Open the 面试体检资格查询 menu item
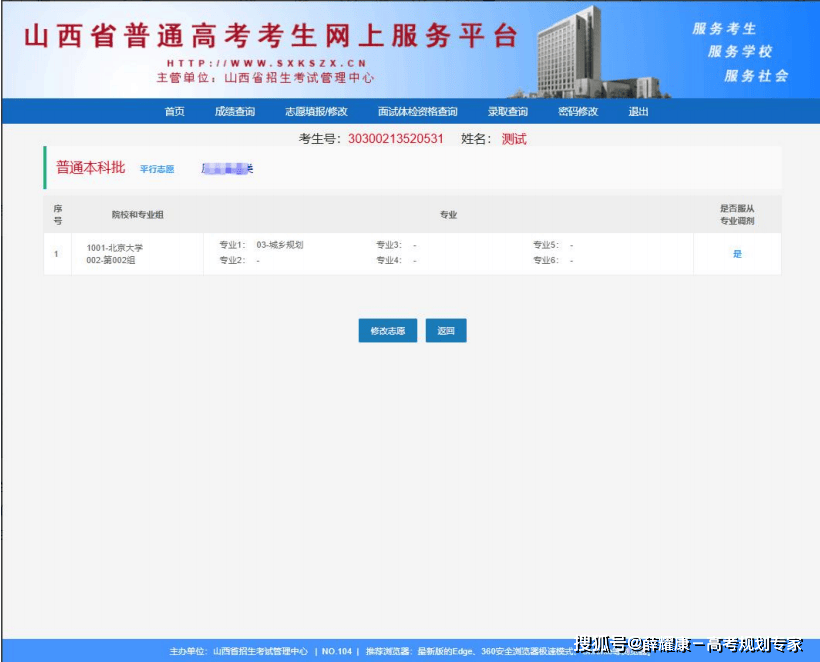 pos(417,111)
